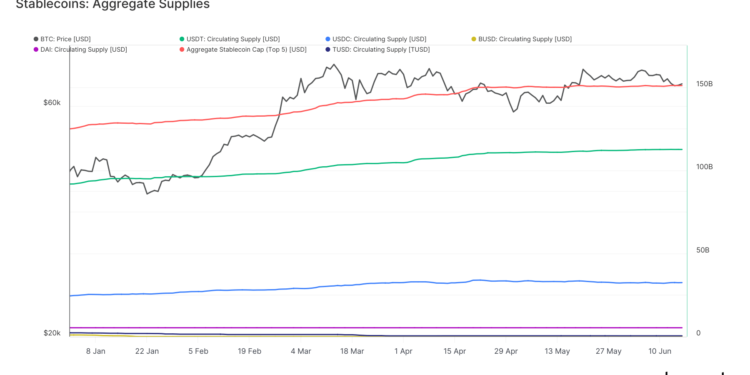Image resolution: width=750 pixels, height=375 pixels.
Task: Click the red Aggregate Stablecoin legend dot
Action: tap(182, 49)
